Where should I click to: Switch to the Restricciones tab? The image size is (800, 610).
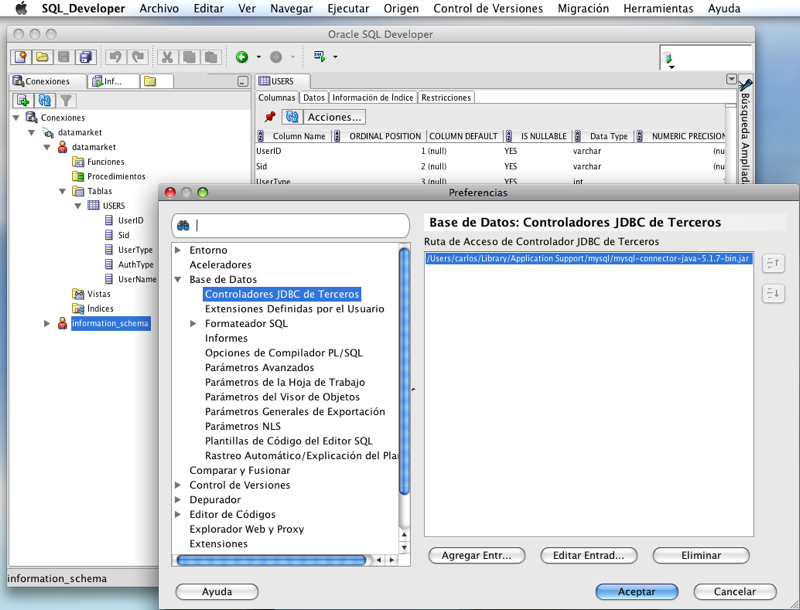point(446,97)
